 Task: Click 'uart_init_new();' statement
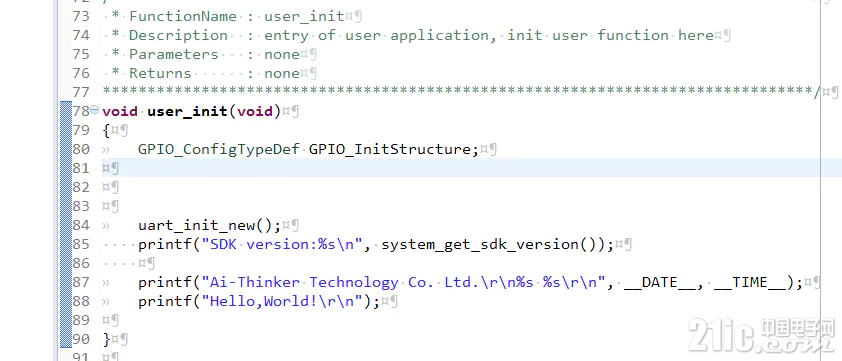(209, 225)
